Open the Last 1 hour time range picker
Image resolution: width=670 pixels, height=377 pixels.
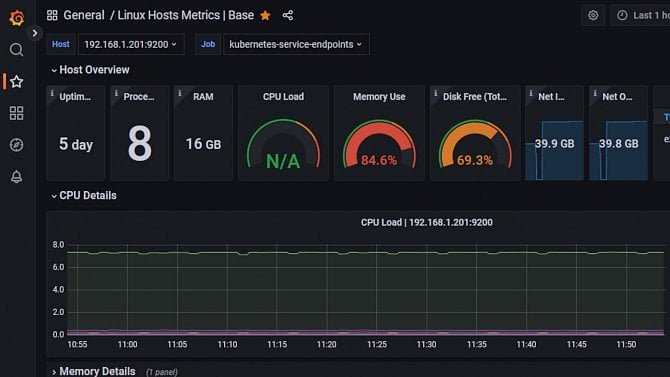[640, 15]
